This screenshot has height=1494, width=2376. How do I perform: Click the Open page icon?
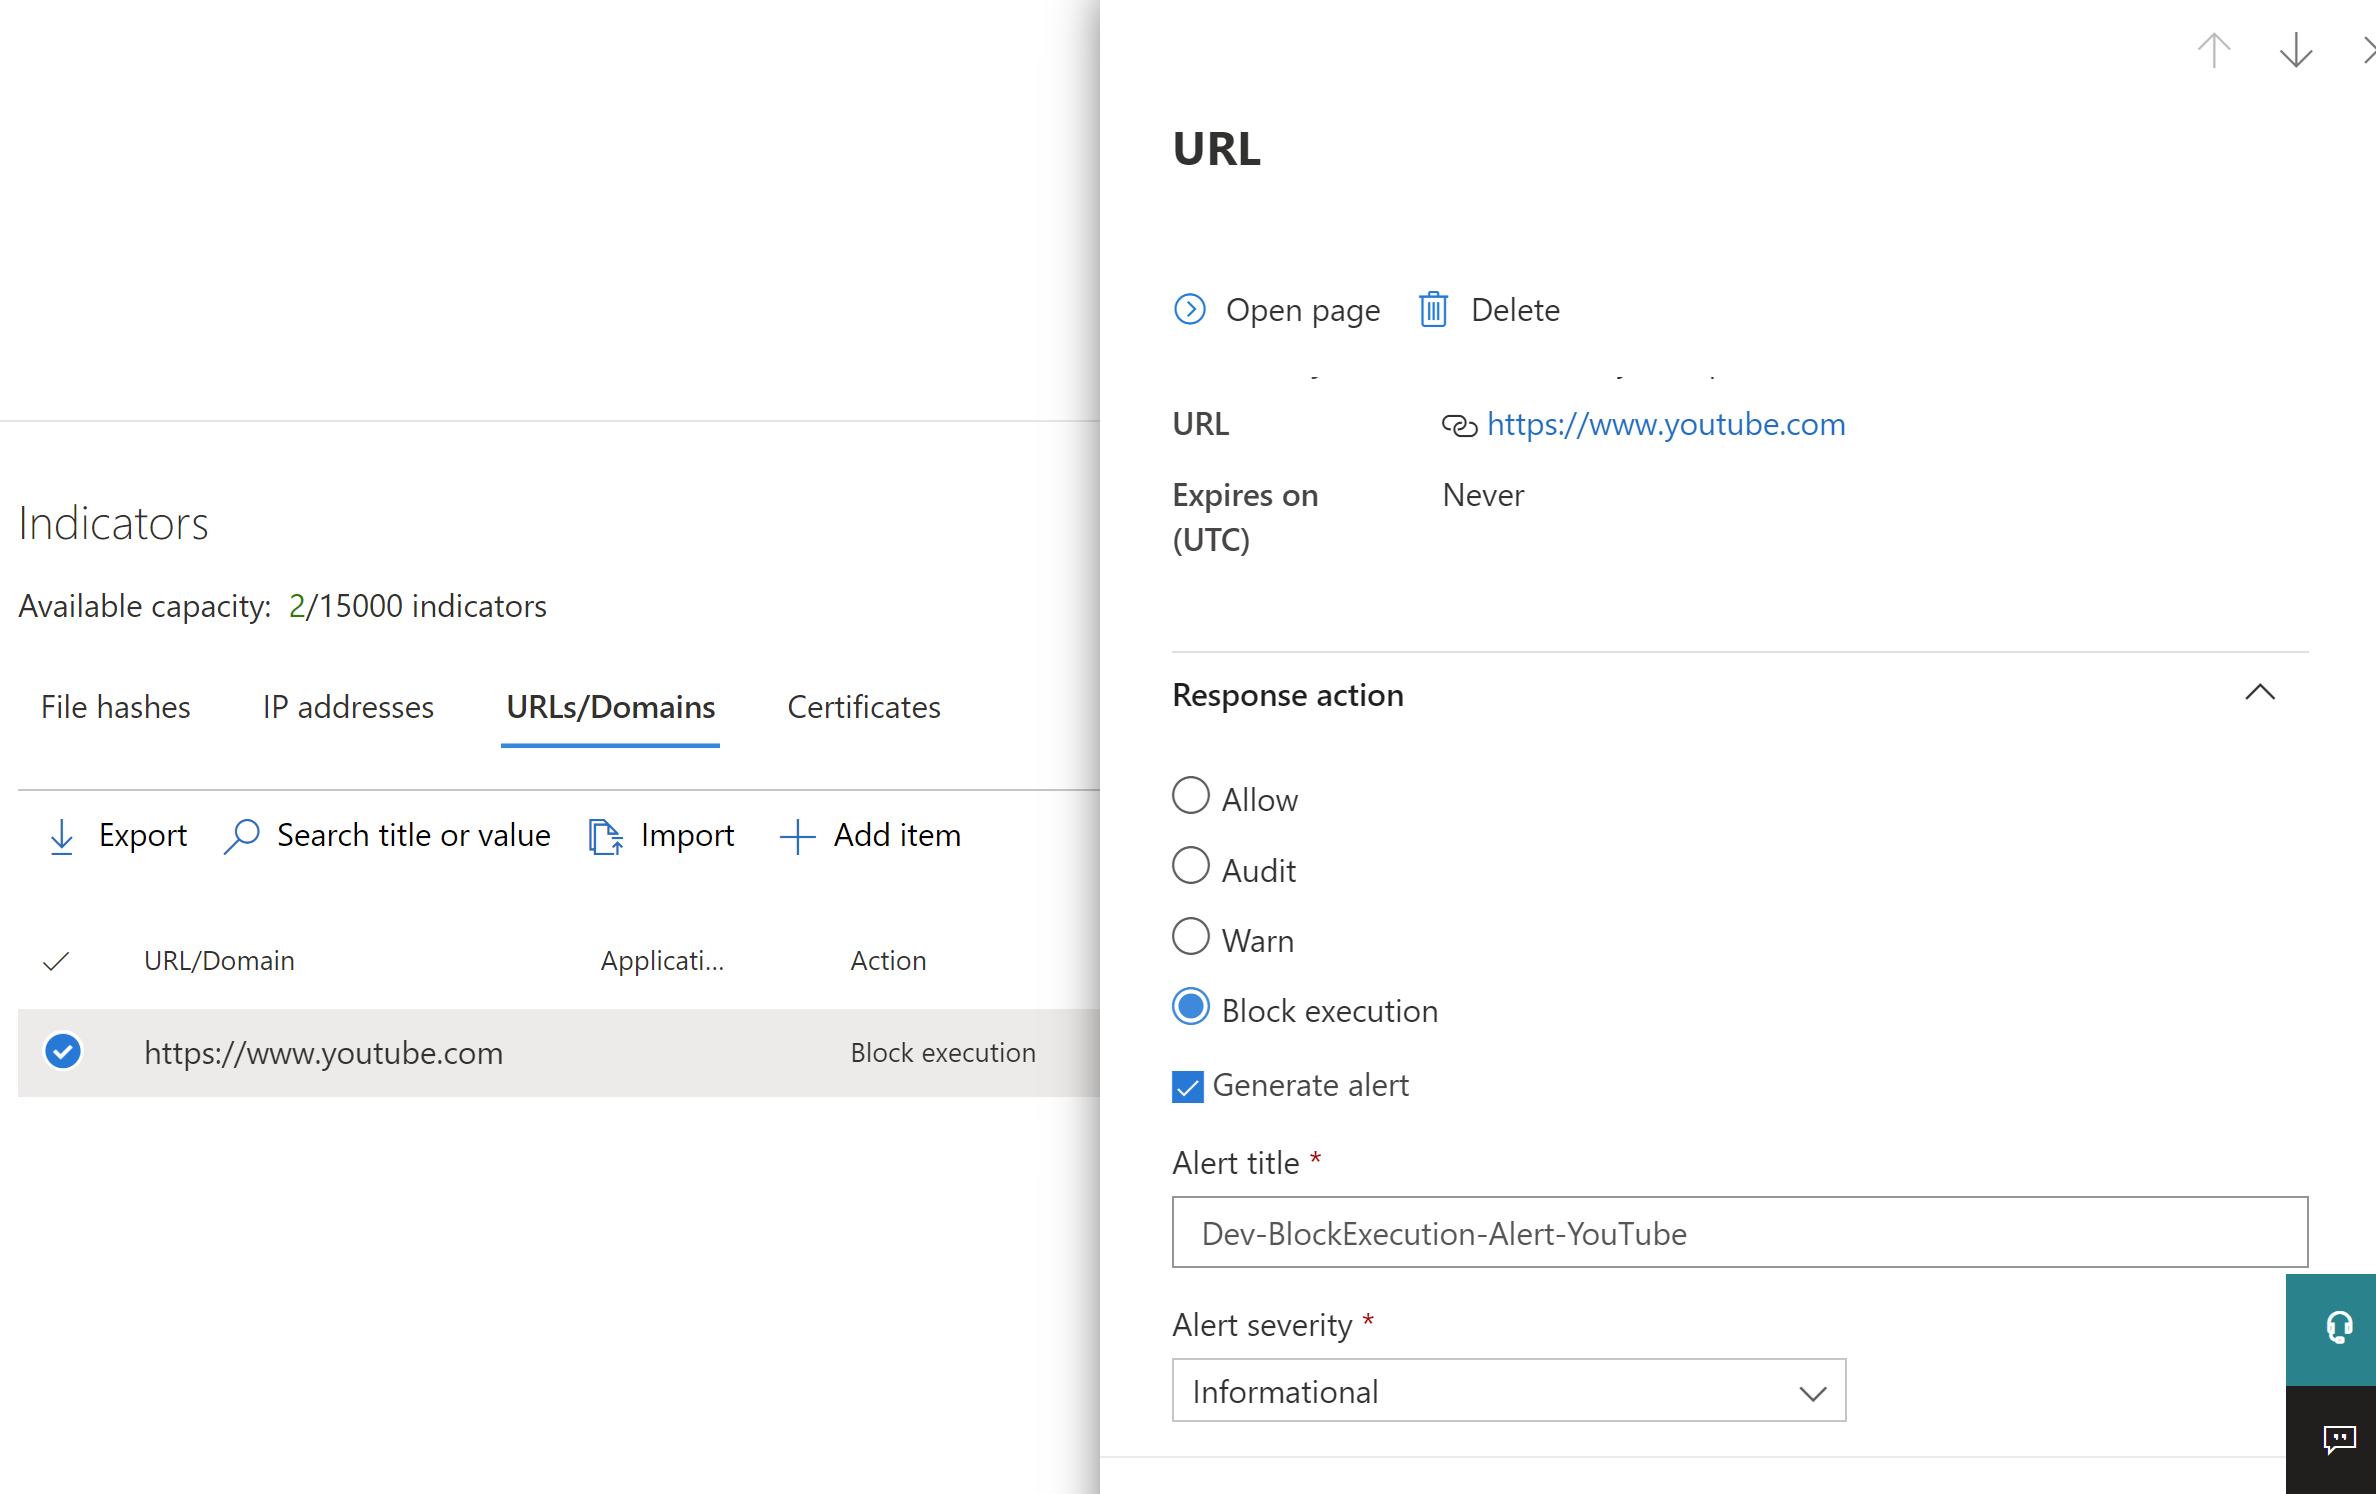tap(1190, 310)
